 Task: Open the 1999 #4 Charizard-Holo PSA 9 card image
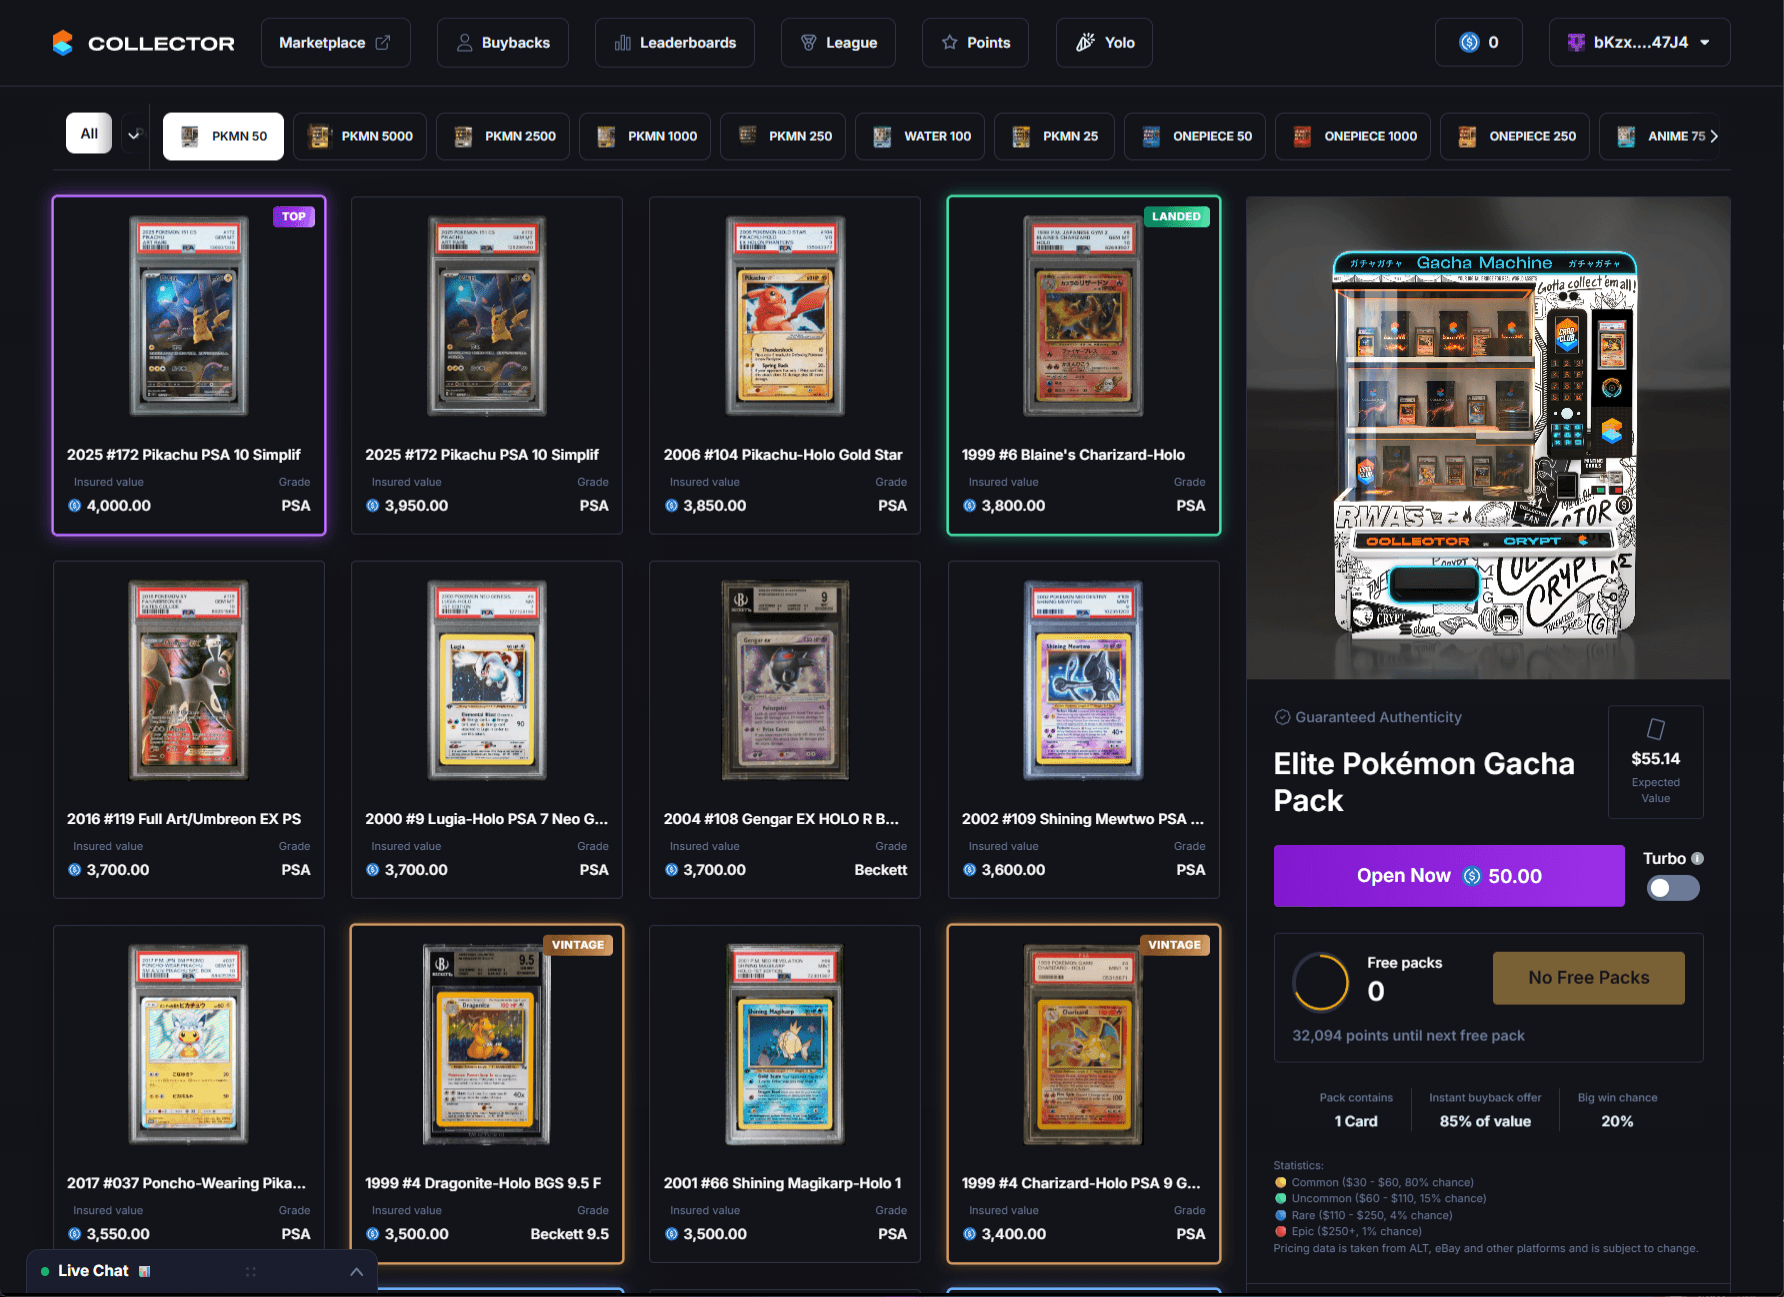[x=1083, y=1044]
